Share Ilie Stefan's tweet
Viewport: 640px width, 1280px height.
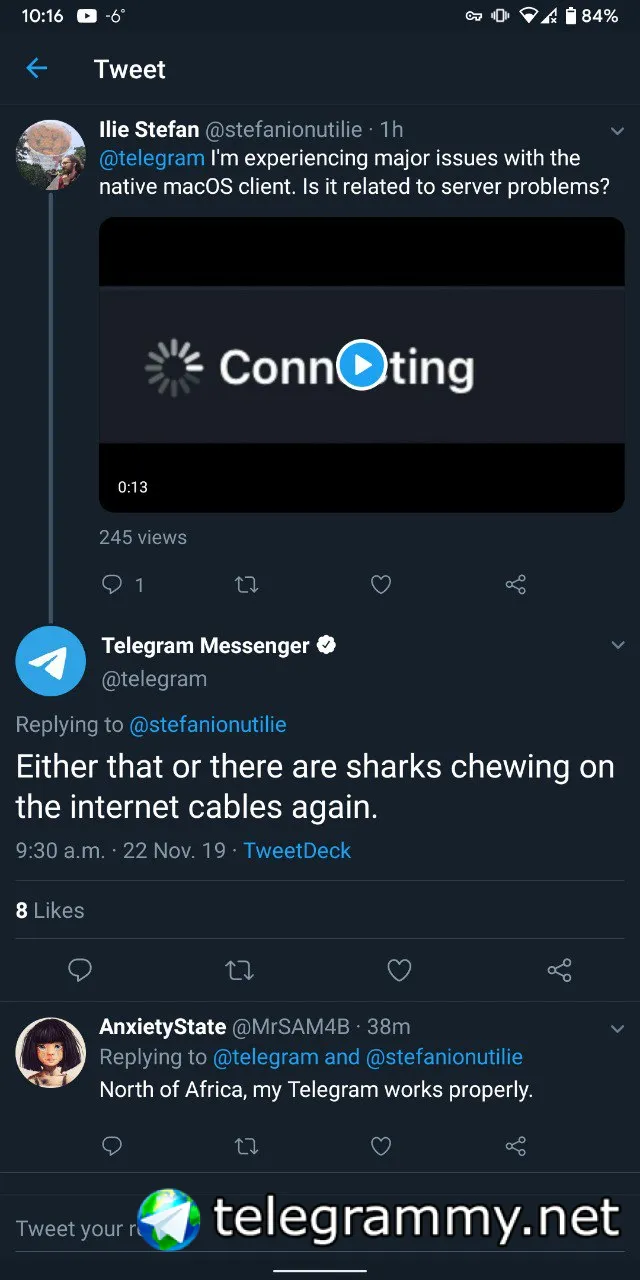tap(516, 584)
